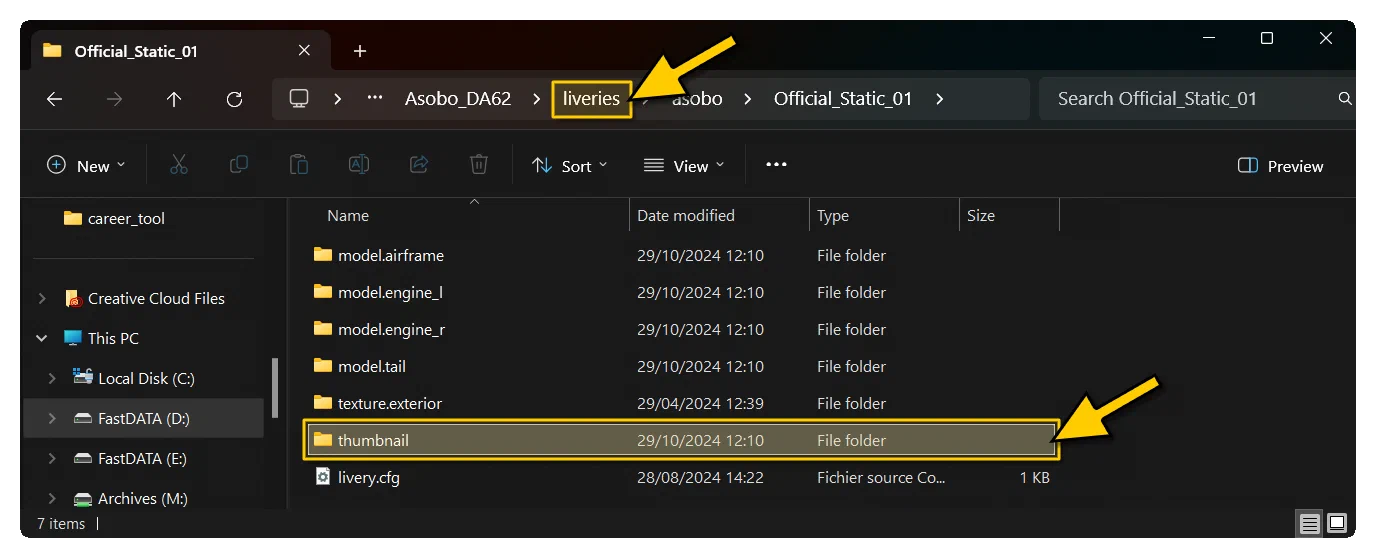Click Asobo_DA62 in the breadcrumb path
The width and height of the screenshot is (1376, 558).
click(x=458, y=98)
